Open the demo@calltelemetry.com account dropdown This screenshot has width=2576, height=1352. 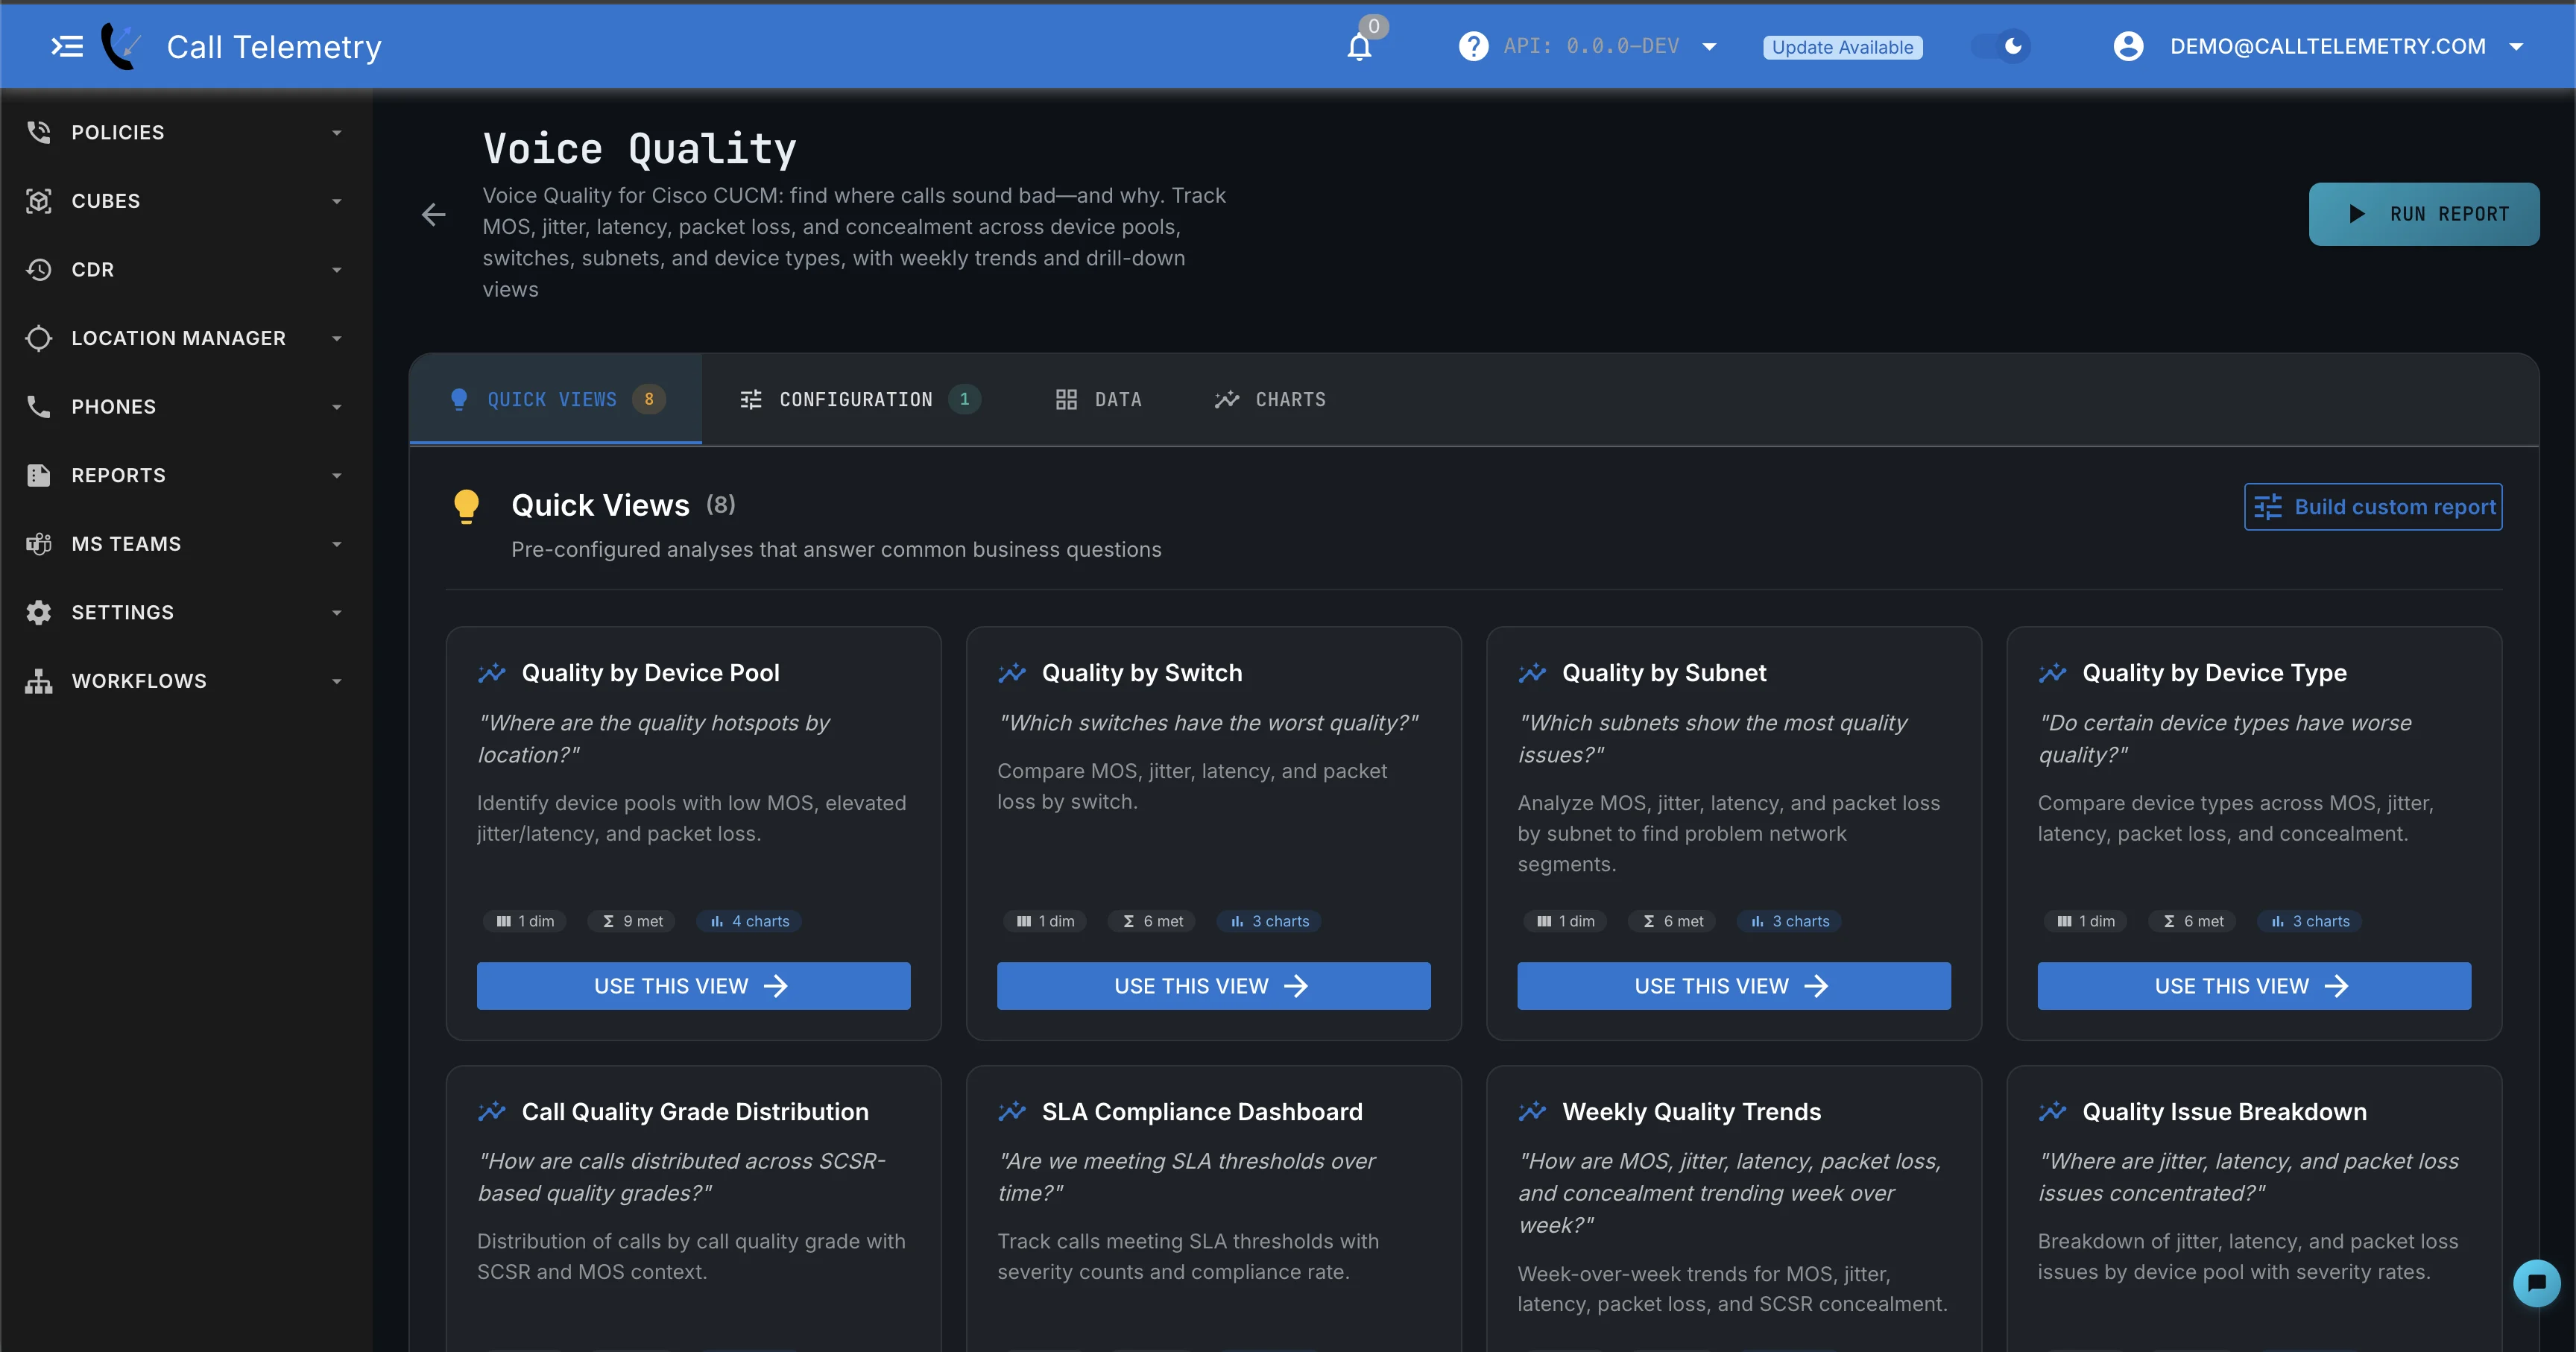2516,46
